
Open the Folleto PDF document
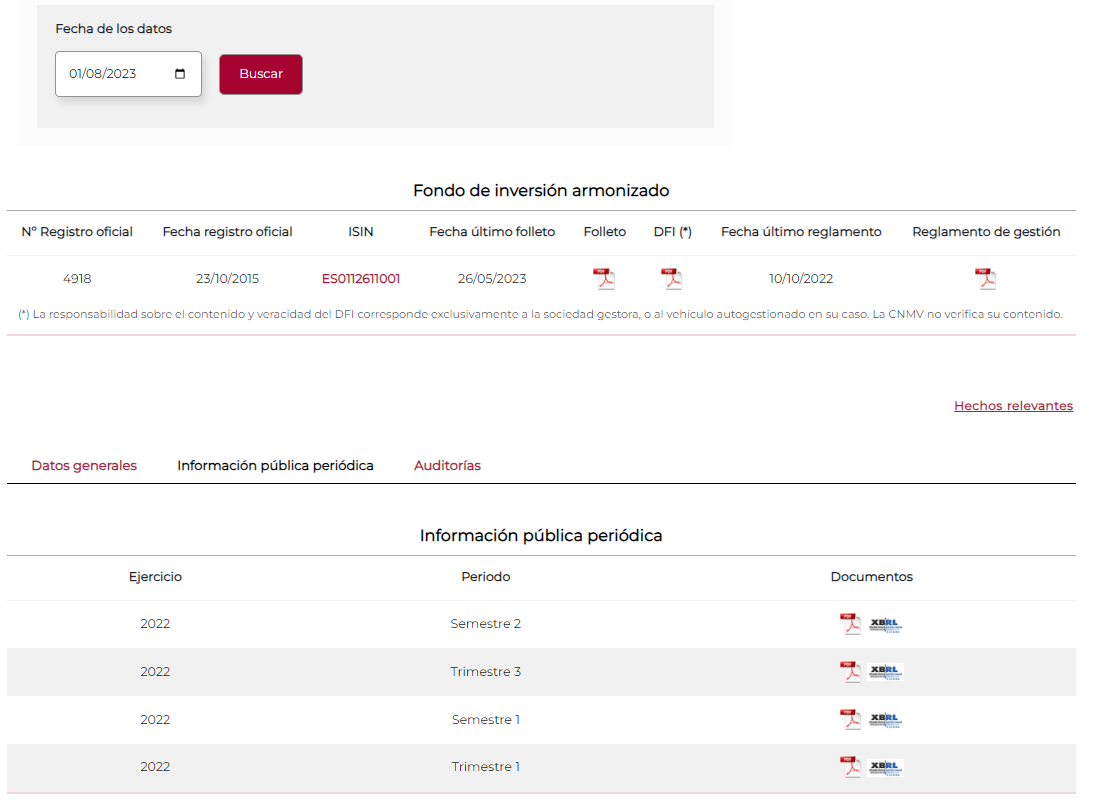[x=604, y=279]
